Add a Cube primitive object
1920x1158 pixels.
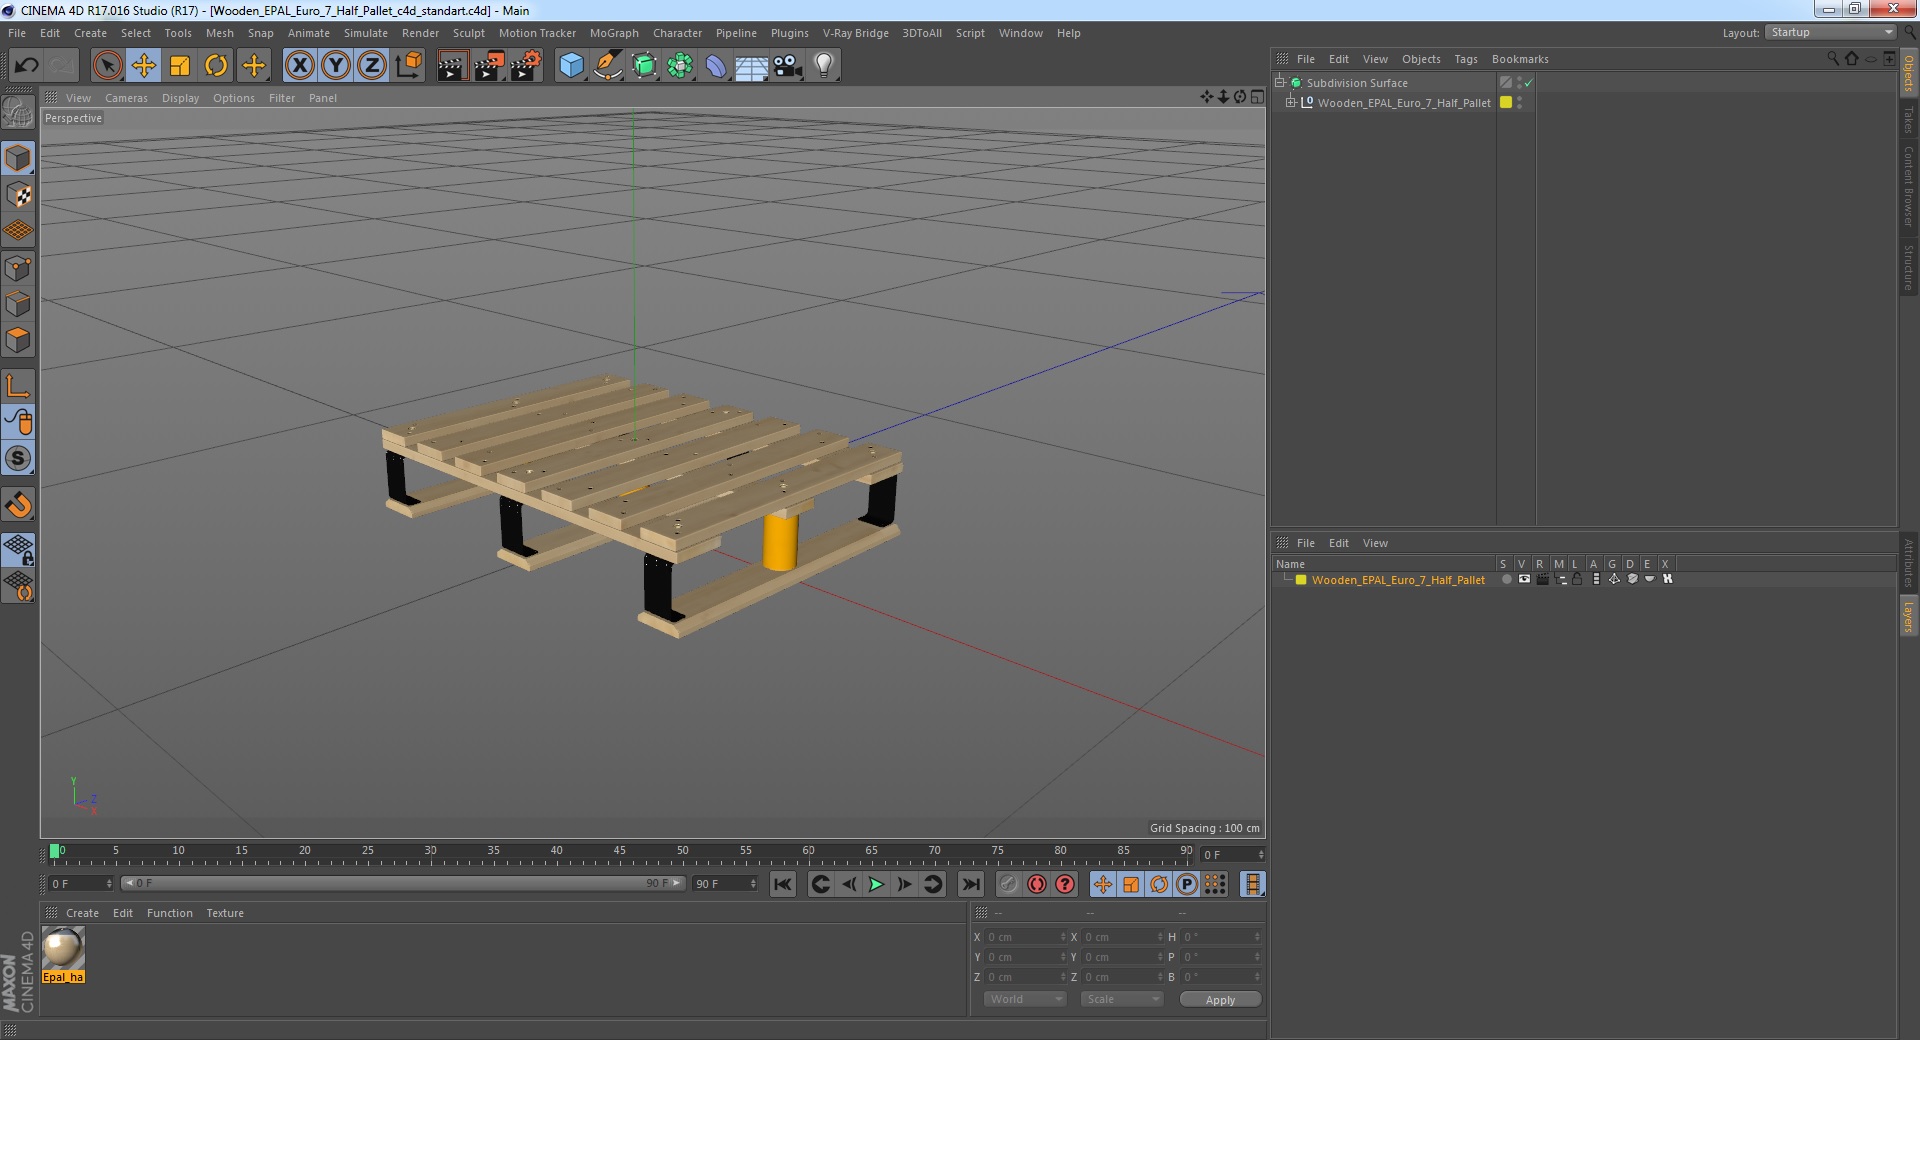[571, 66]
